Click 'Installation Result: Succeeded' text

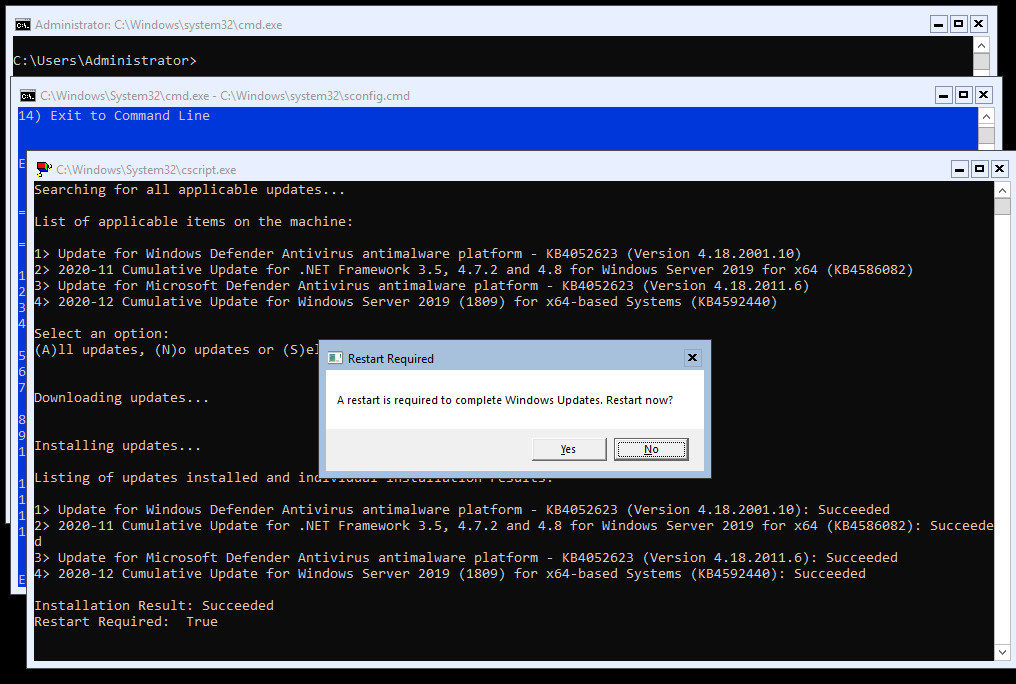154,606
